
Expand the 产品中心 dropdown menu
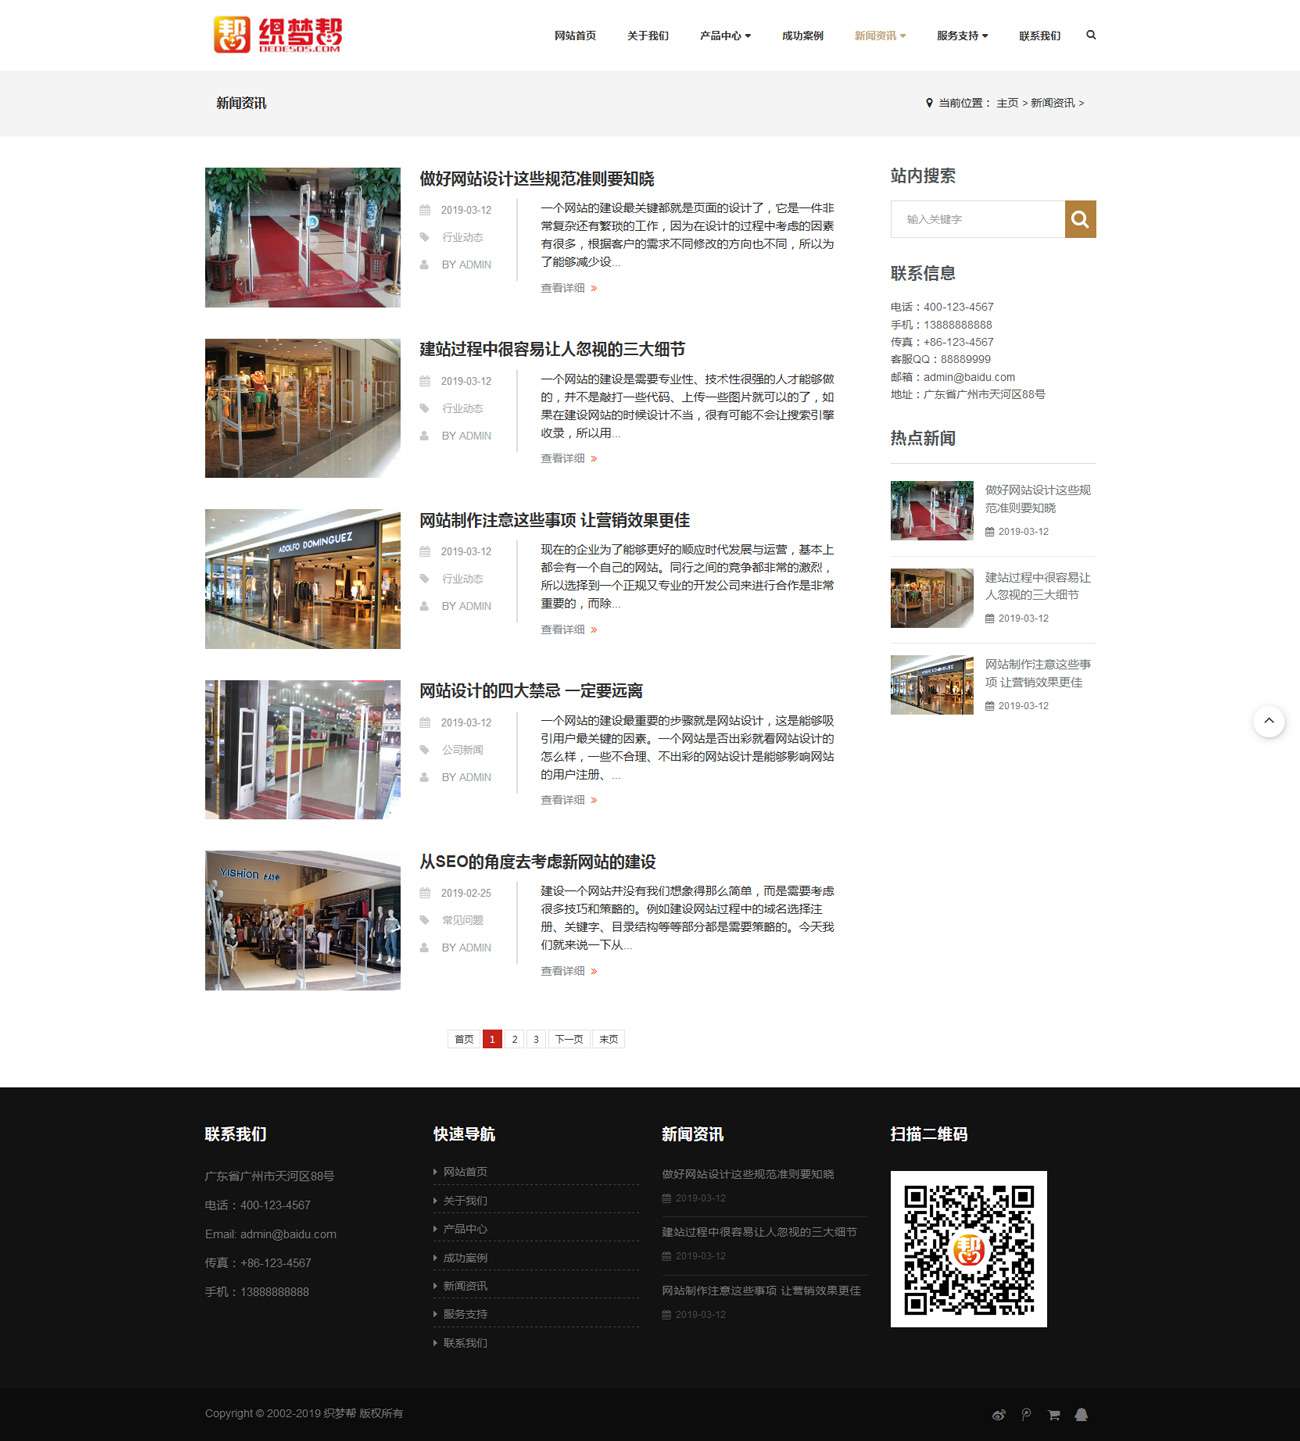[725, 36]
